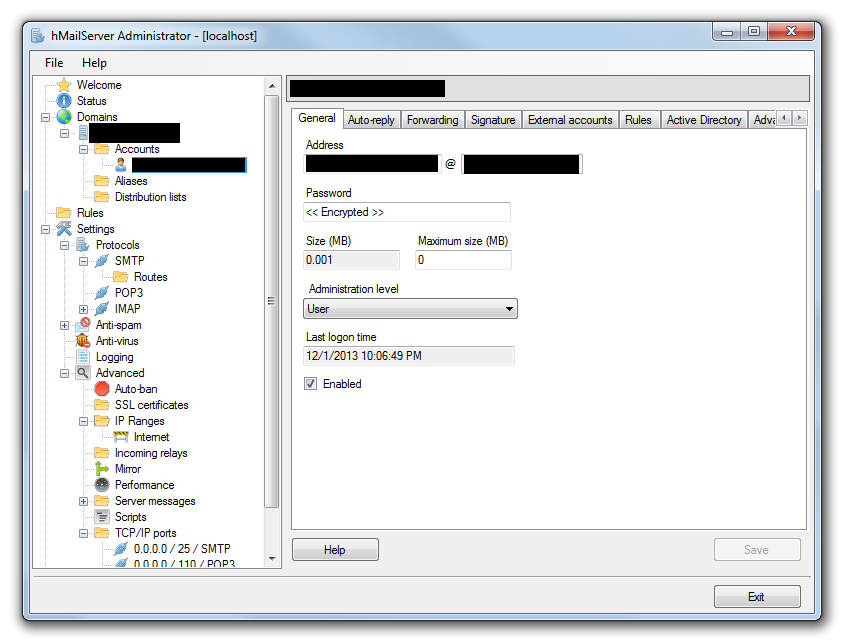Open the File menu
This screenshot has height=642, width=844.
tap(53, 63)
